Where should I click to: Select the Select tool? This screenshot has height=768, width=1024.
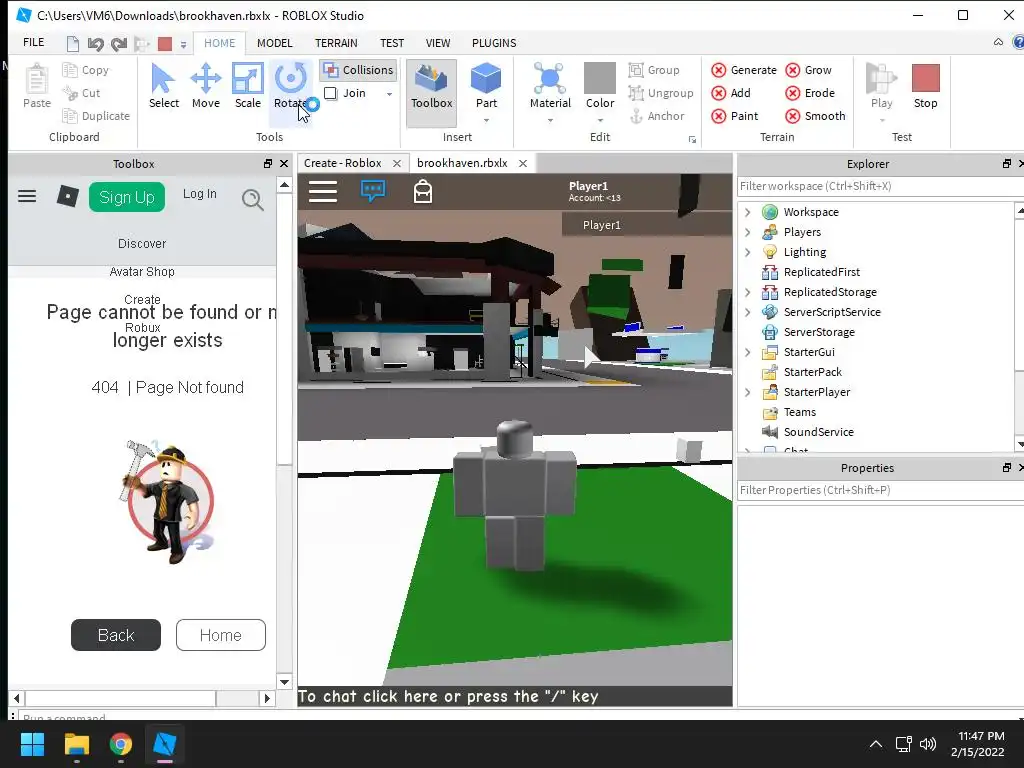[x=163, y=86]
